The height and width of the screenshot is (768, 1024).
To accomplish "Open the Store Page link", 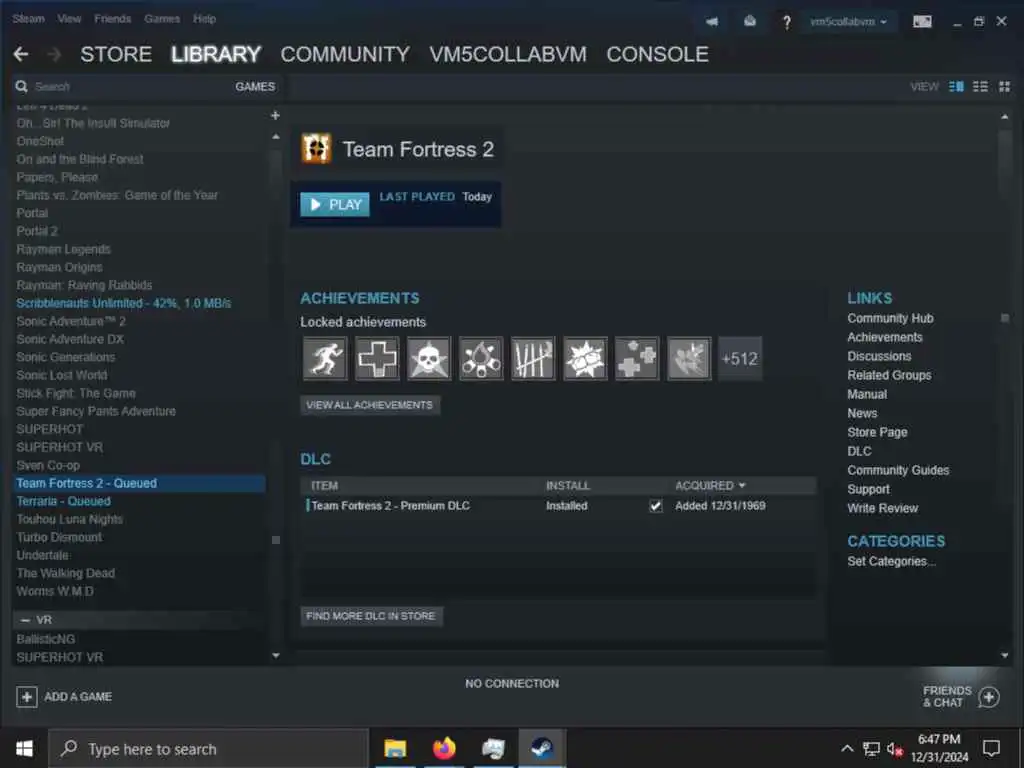I will pos(877,432).
